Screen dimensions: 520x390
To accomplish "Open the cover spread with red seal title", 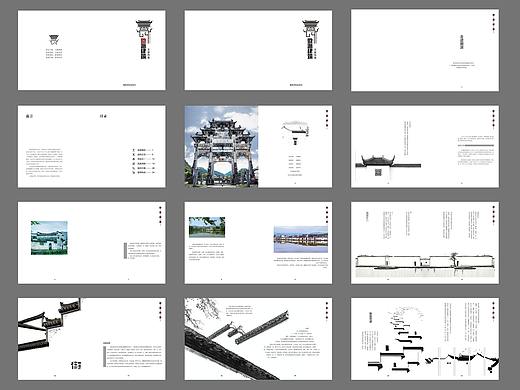I will [92, 50].
